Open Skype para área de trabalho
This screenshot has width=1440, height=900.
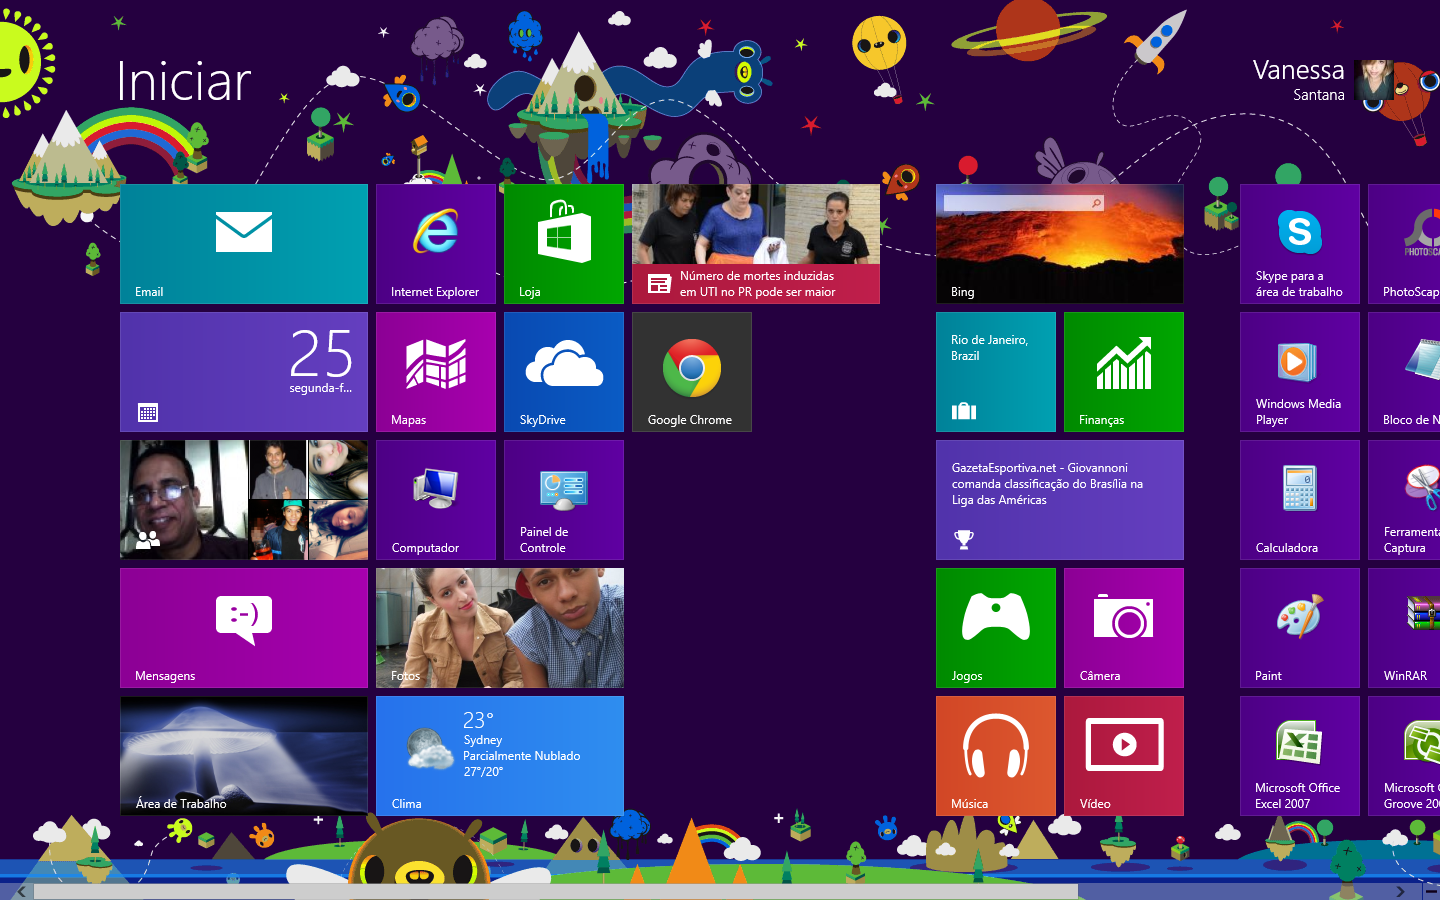click(1300, 244)
